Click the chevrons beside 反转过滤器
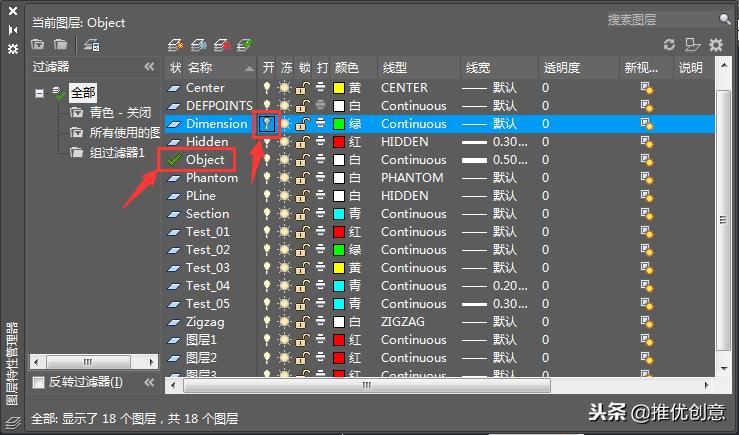Viewport: 739px width, 435px height. point(149,382)
